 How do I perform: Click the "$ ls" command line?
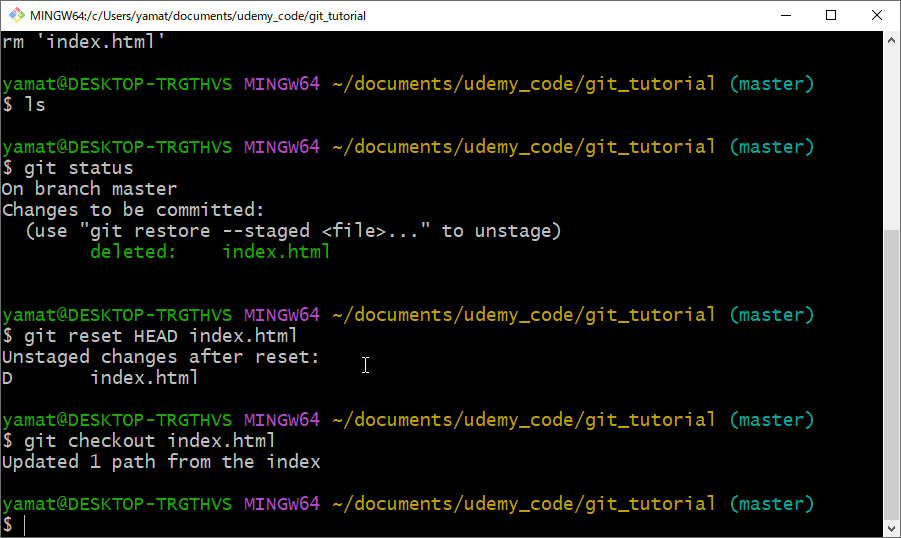[24, 105]
